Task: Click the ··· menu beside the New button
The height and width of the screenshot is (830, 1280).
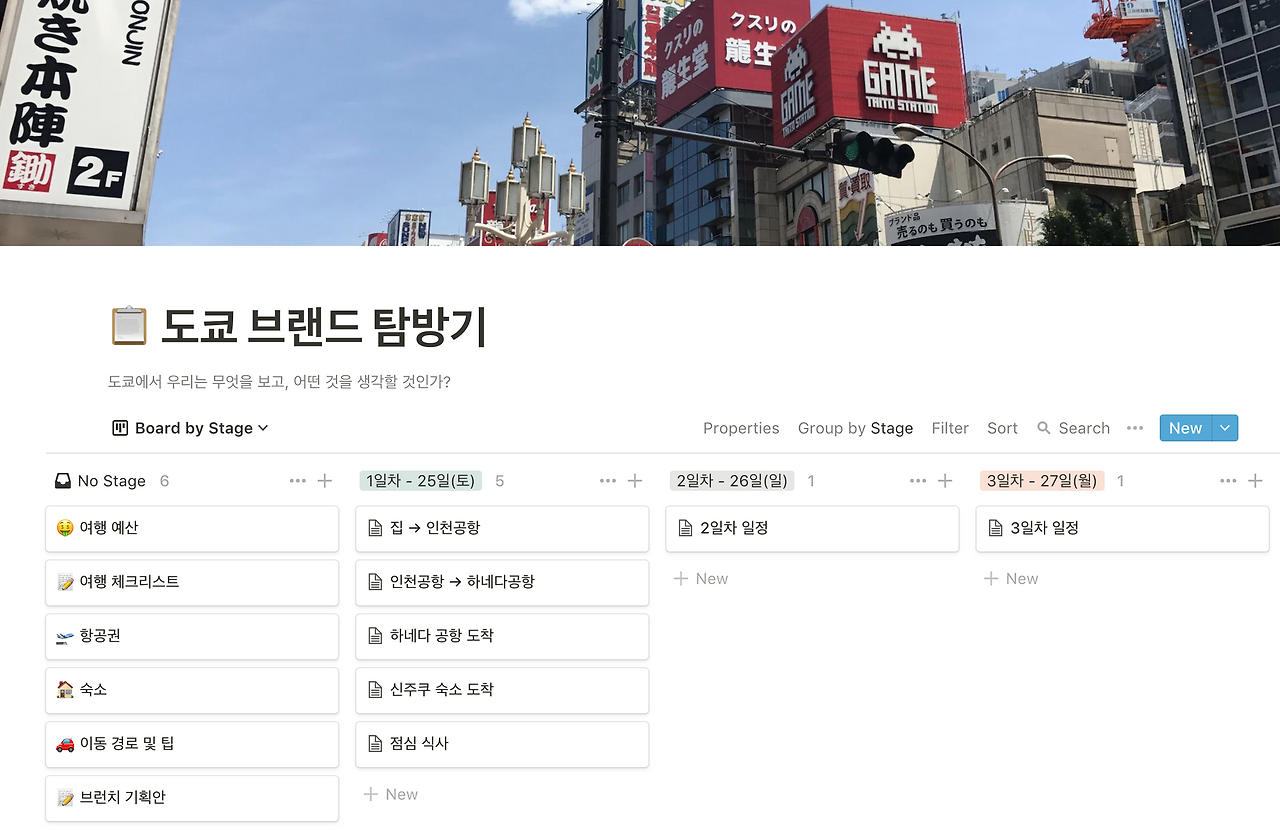Action: (1134, 428)
